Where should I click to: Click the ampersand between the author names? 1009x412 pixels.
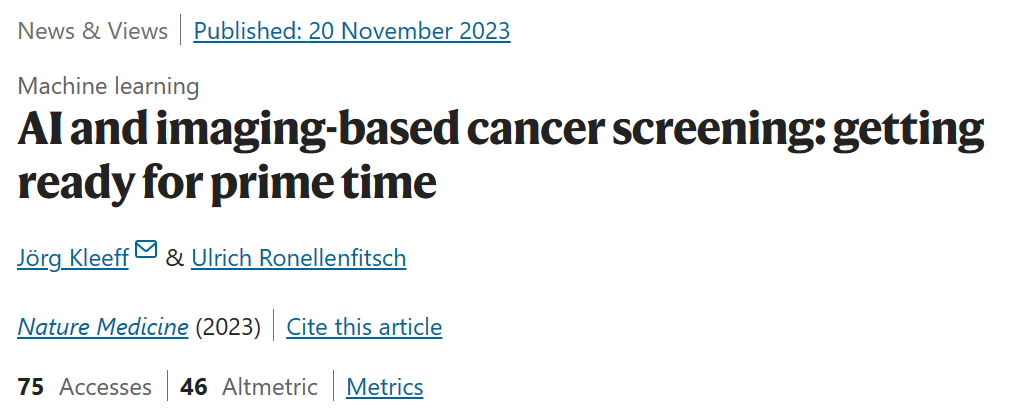coord(174,258)
